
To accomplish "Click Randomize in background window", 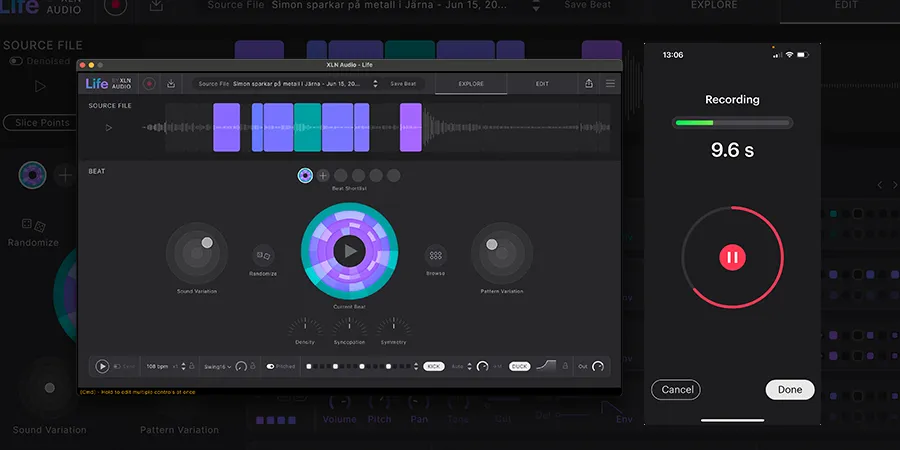I will pyautogui.click(x=33, y=232).
